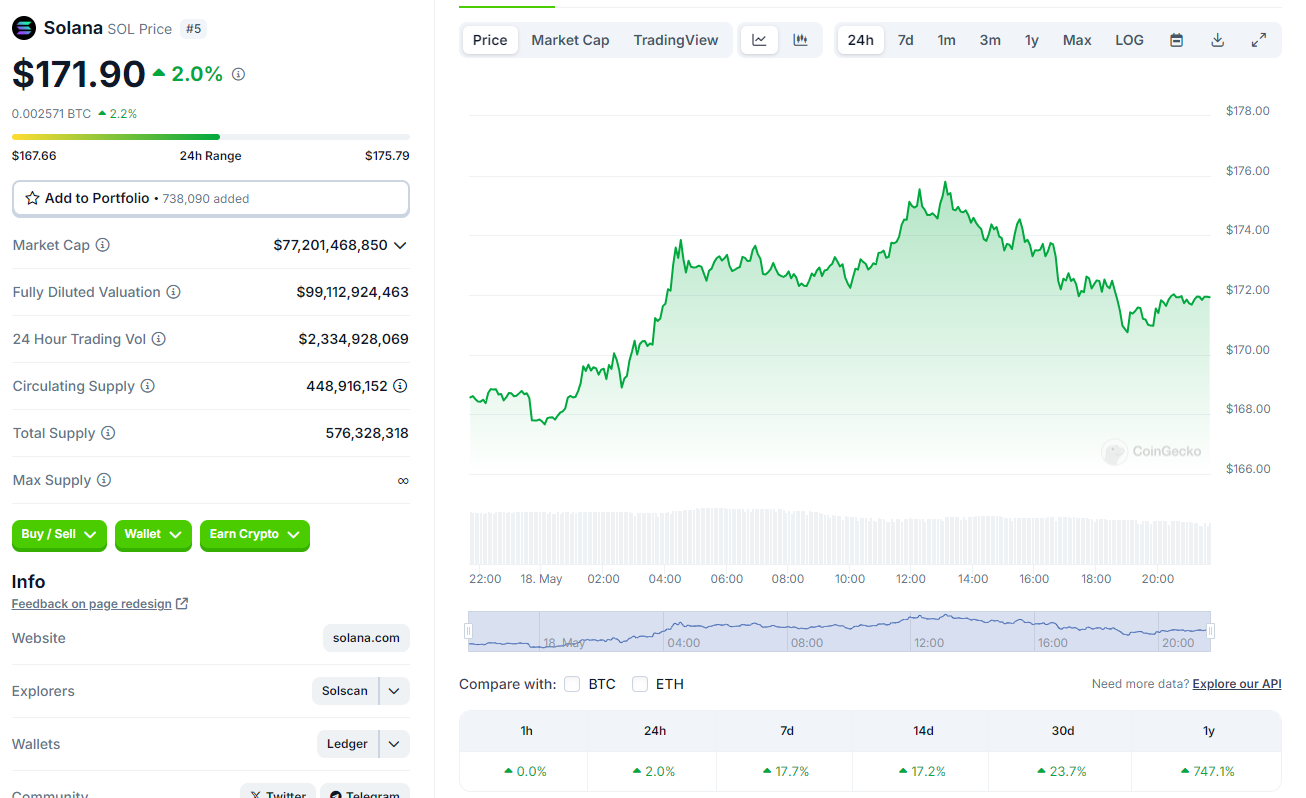This screenshot has height=798, width=1306.
Task: Select the Market Cap chart tab
Action: click(570, 40)
